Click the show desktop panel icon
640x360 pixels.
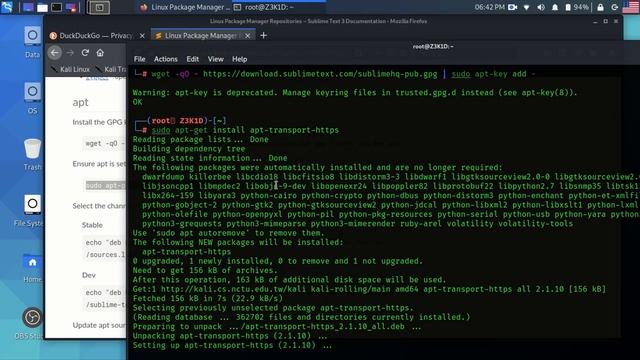click(28, 7)
